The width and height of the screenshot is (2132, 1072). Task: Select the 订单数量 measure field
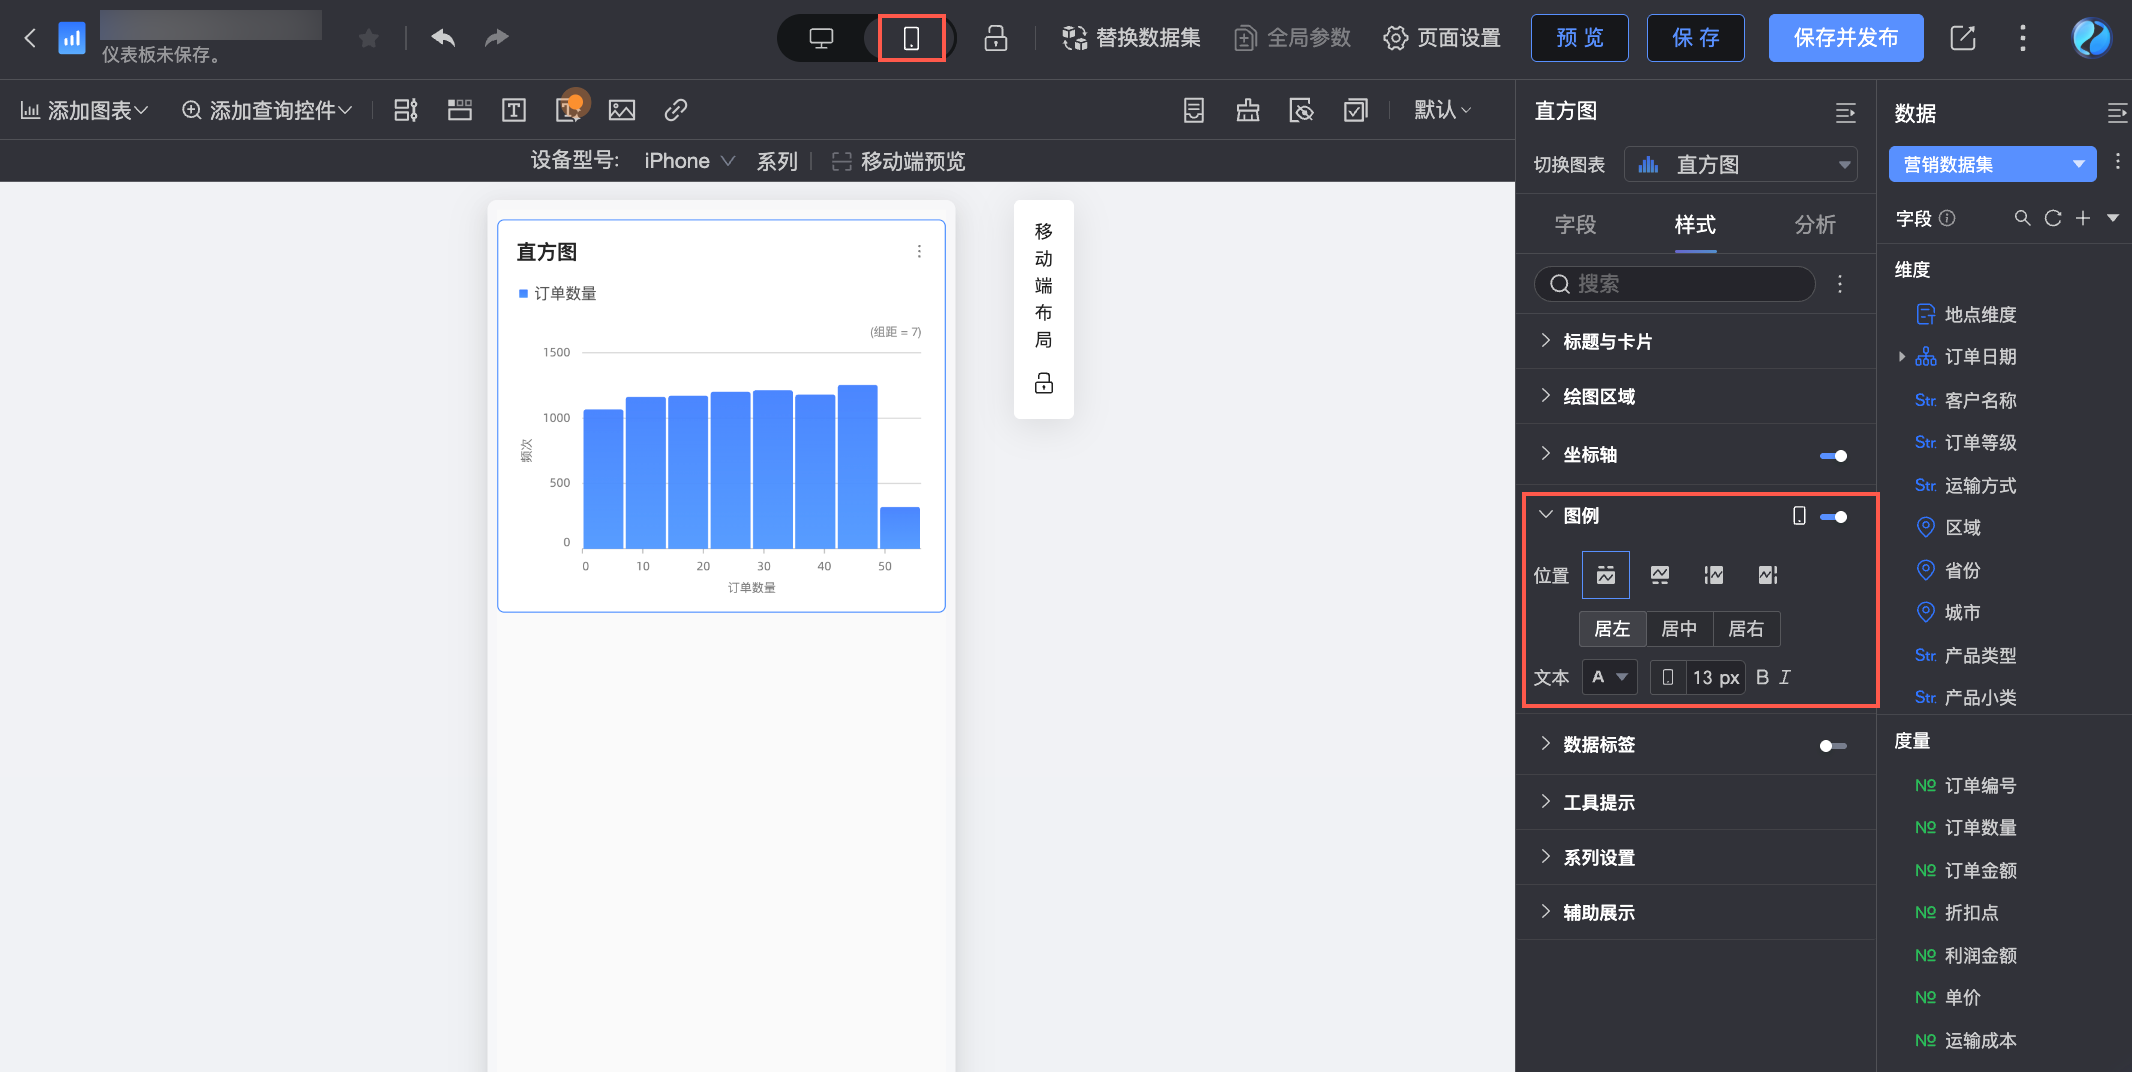tap(1980, 828)
